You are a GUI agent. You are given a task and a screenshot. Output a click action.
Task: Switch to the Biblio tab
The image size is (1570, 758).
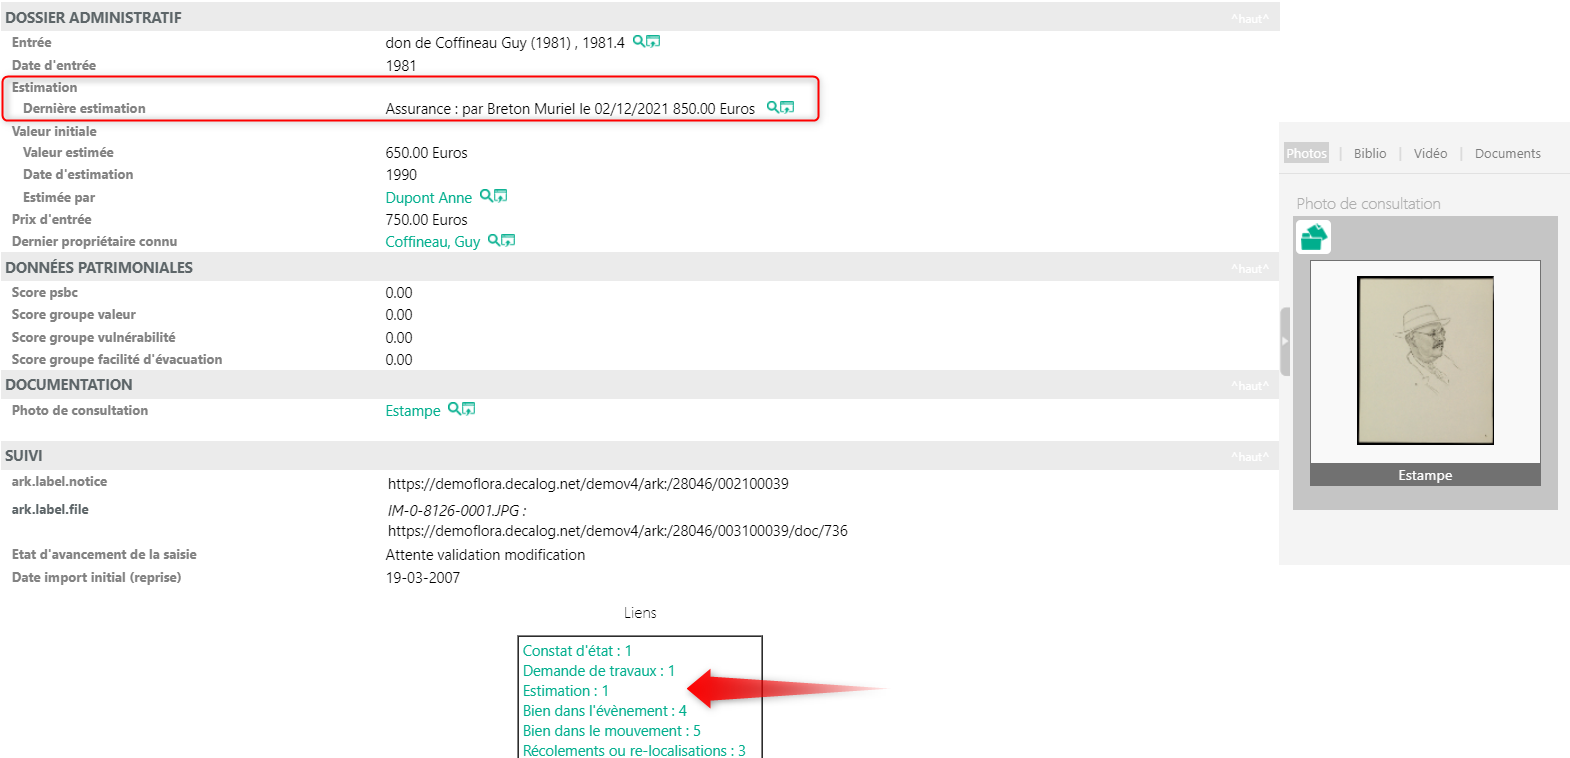(1369, 153)
